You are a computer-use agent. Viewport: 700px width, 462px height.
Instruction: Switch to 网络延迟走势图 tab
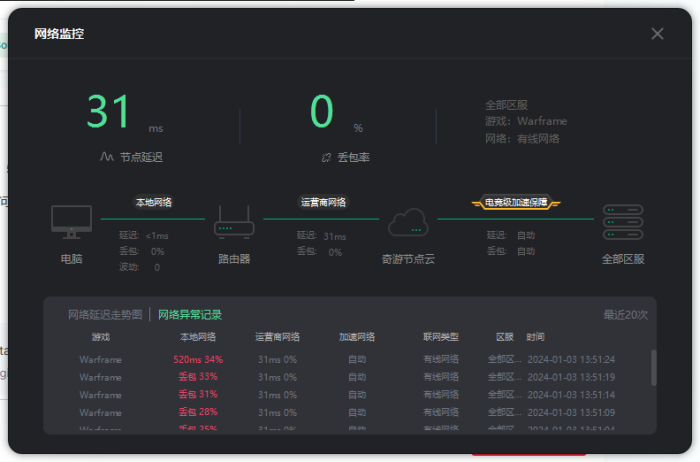[105, 315]
